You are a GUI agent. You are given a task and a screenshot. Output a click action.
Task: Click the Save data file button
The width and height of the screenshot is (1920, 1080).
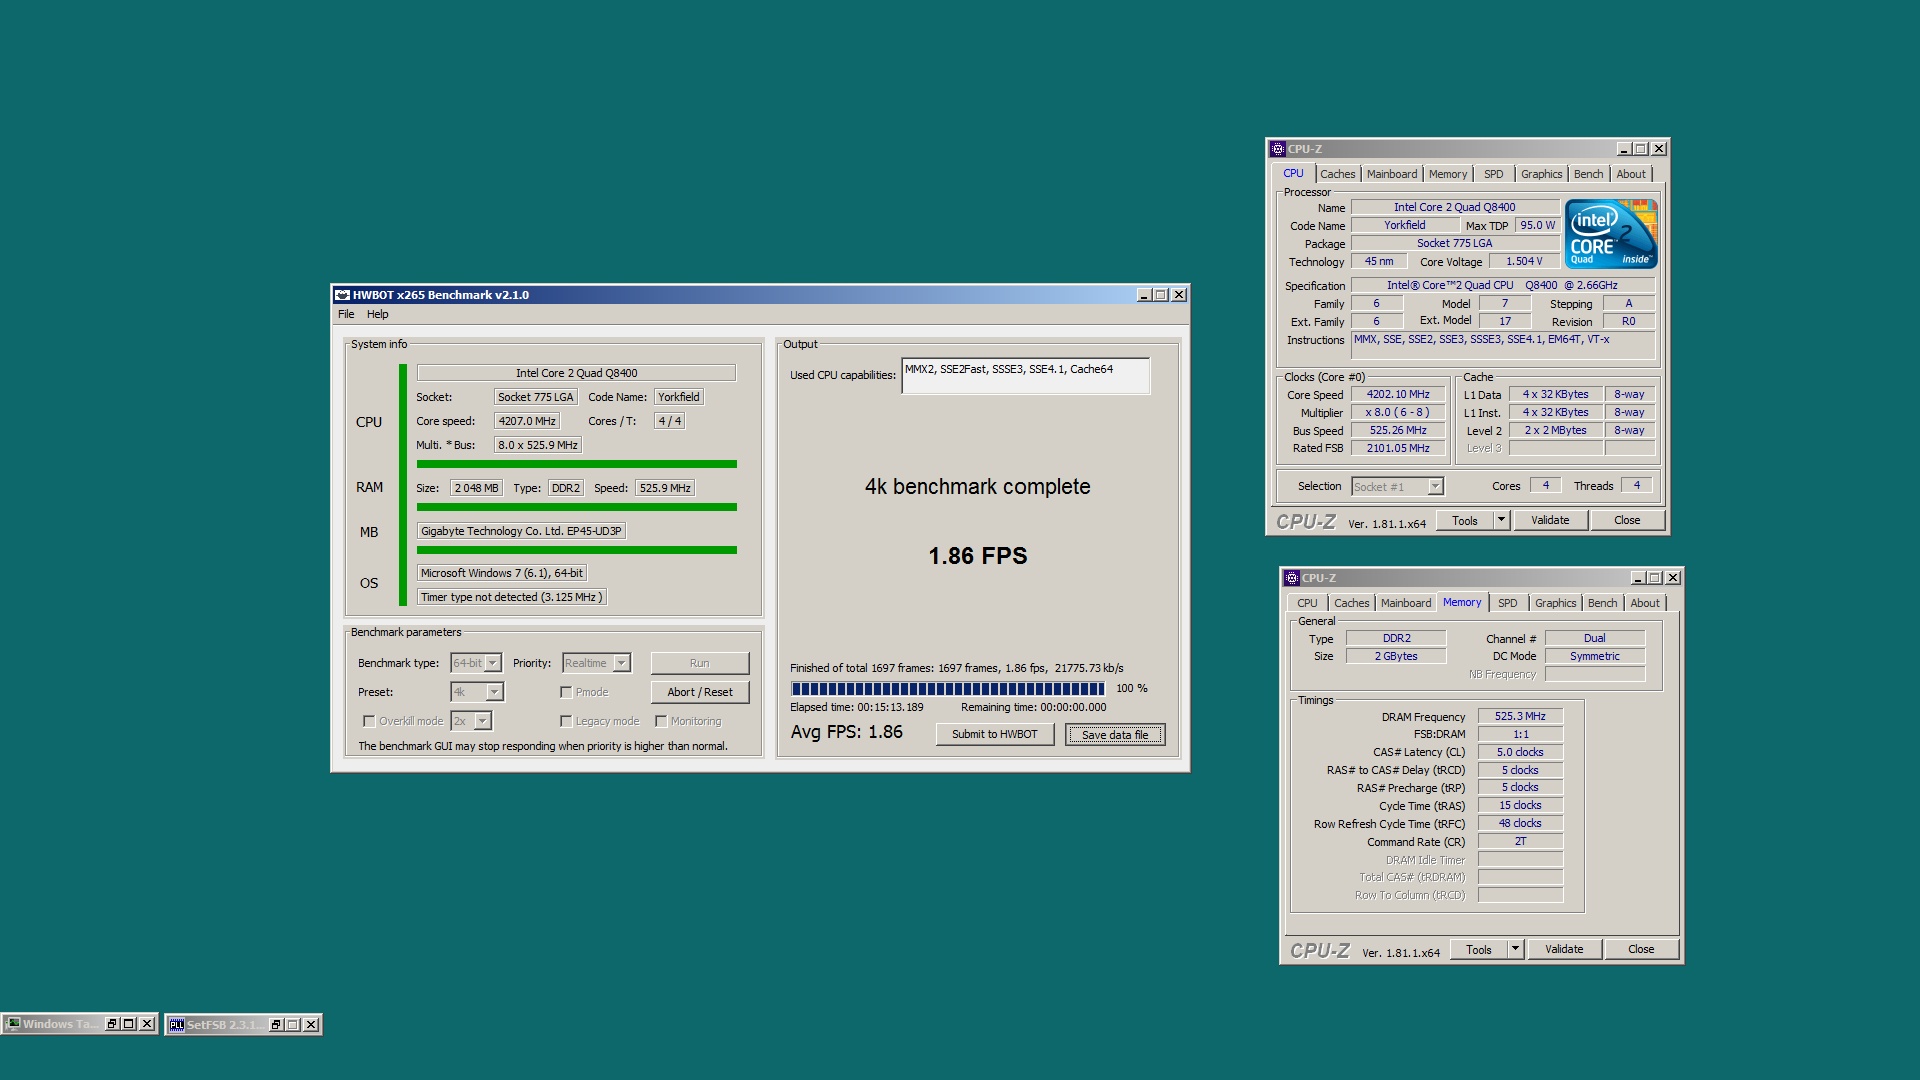(1115, 734)
